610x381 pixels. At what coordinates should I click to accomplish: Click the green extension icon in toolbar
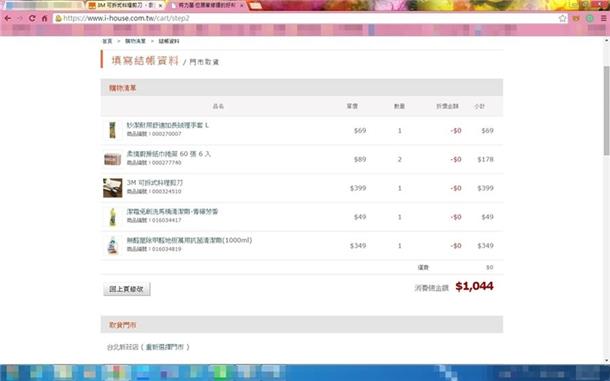[590, 18]
